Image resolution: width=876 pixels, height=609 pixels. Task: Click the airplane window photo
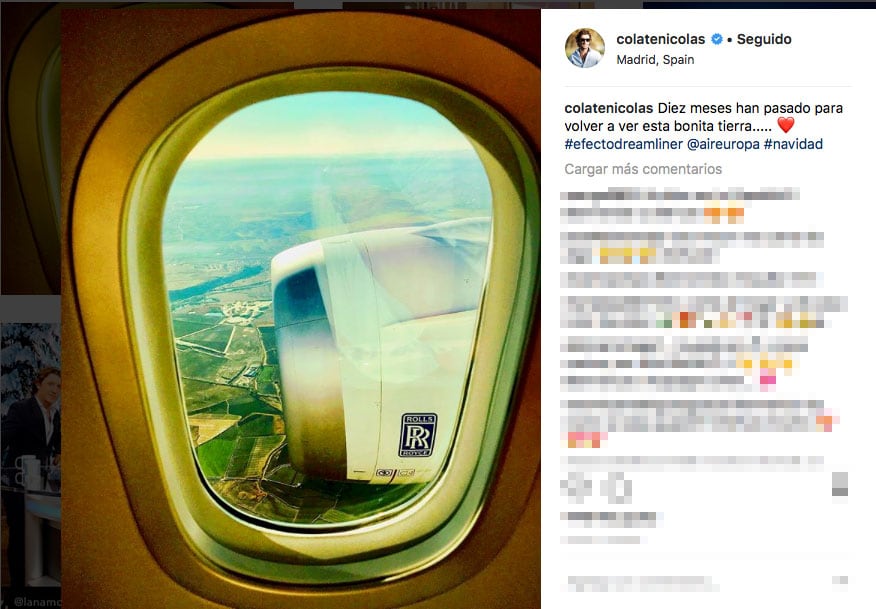301,308
